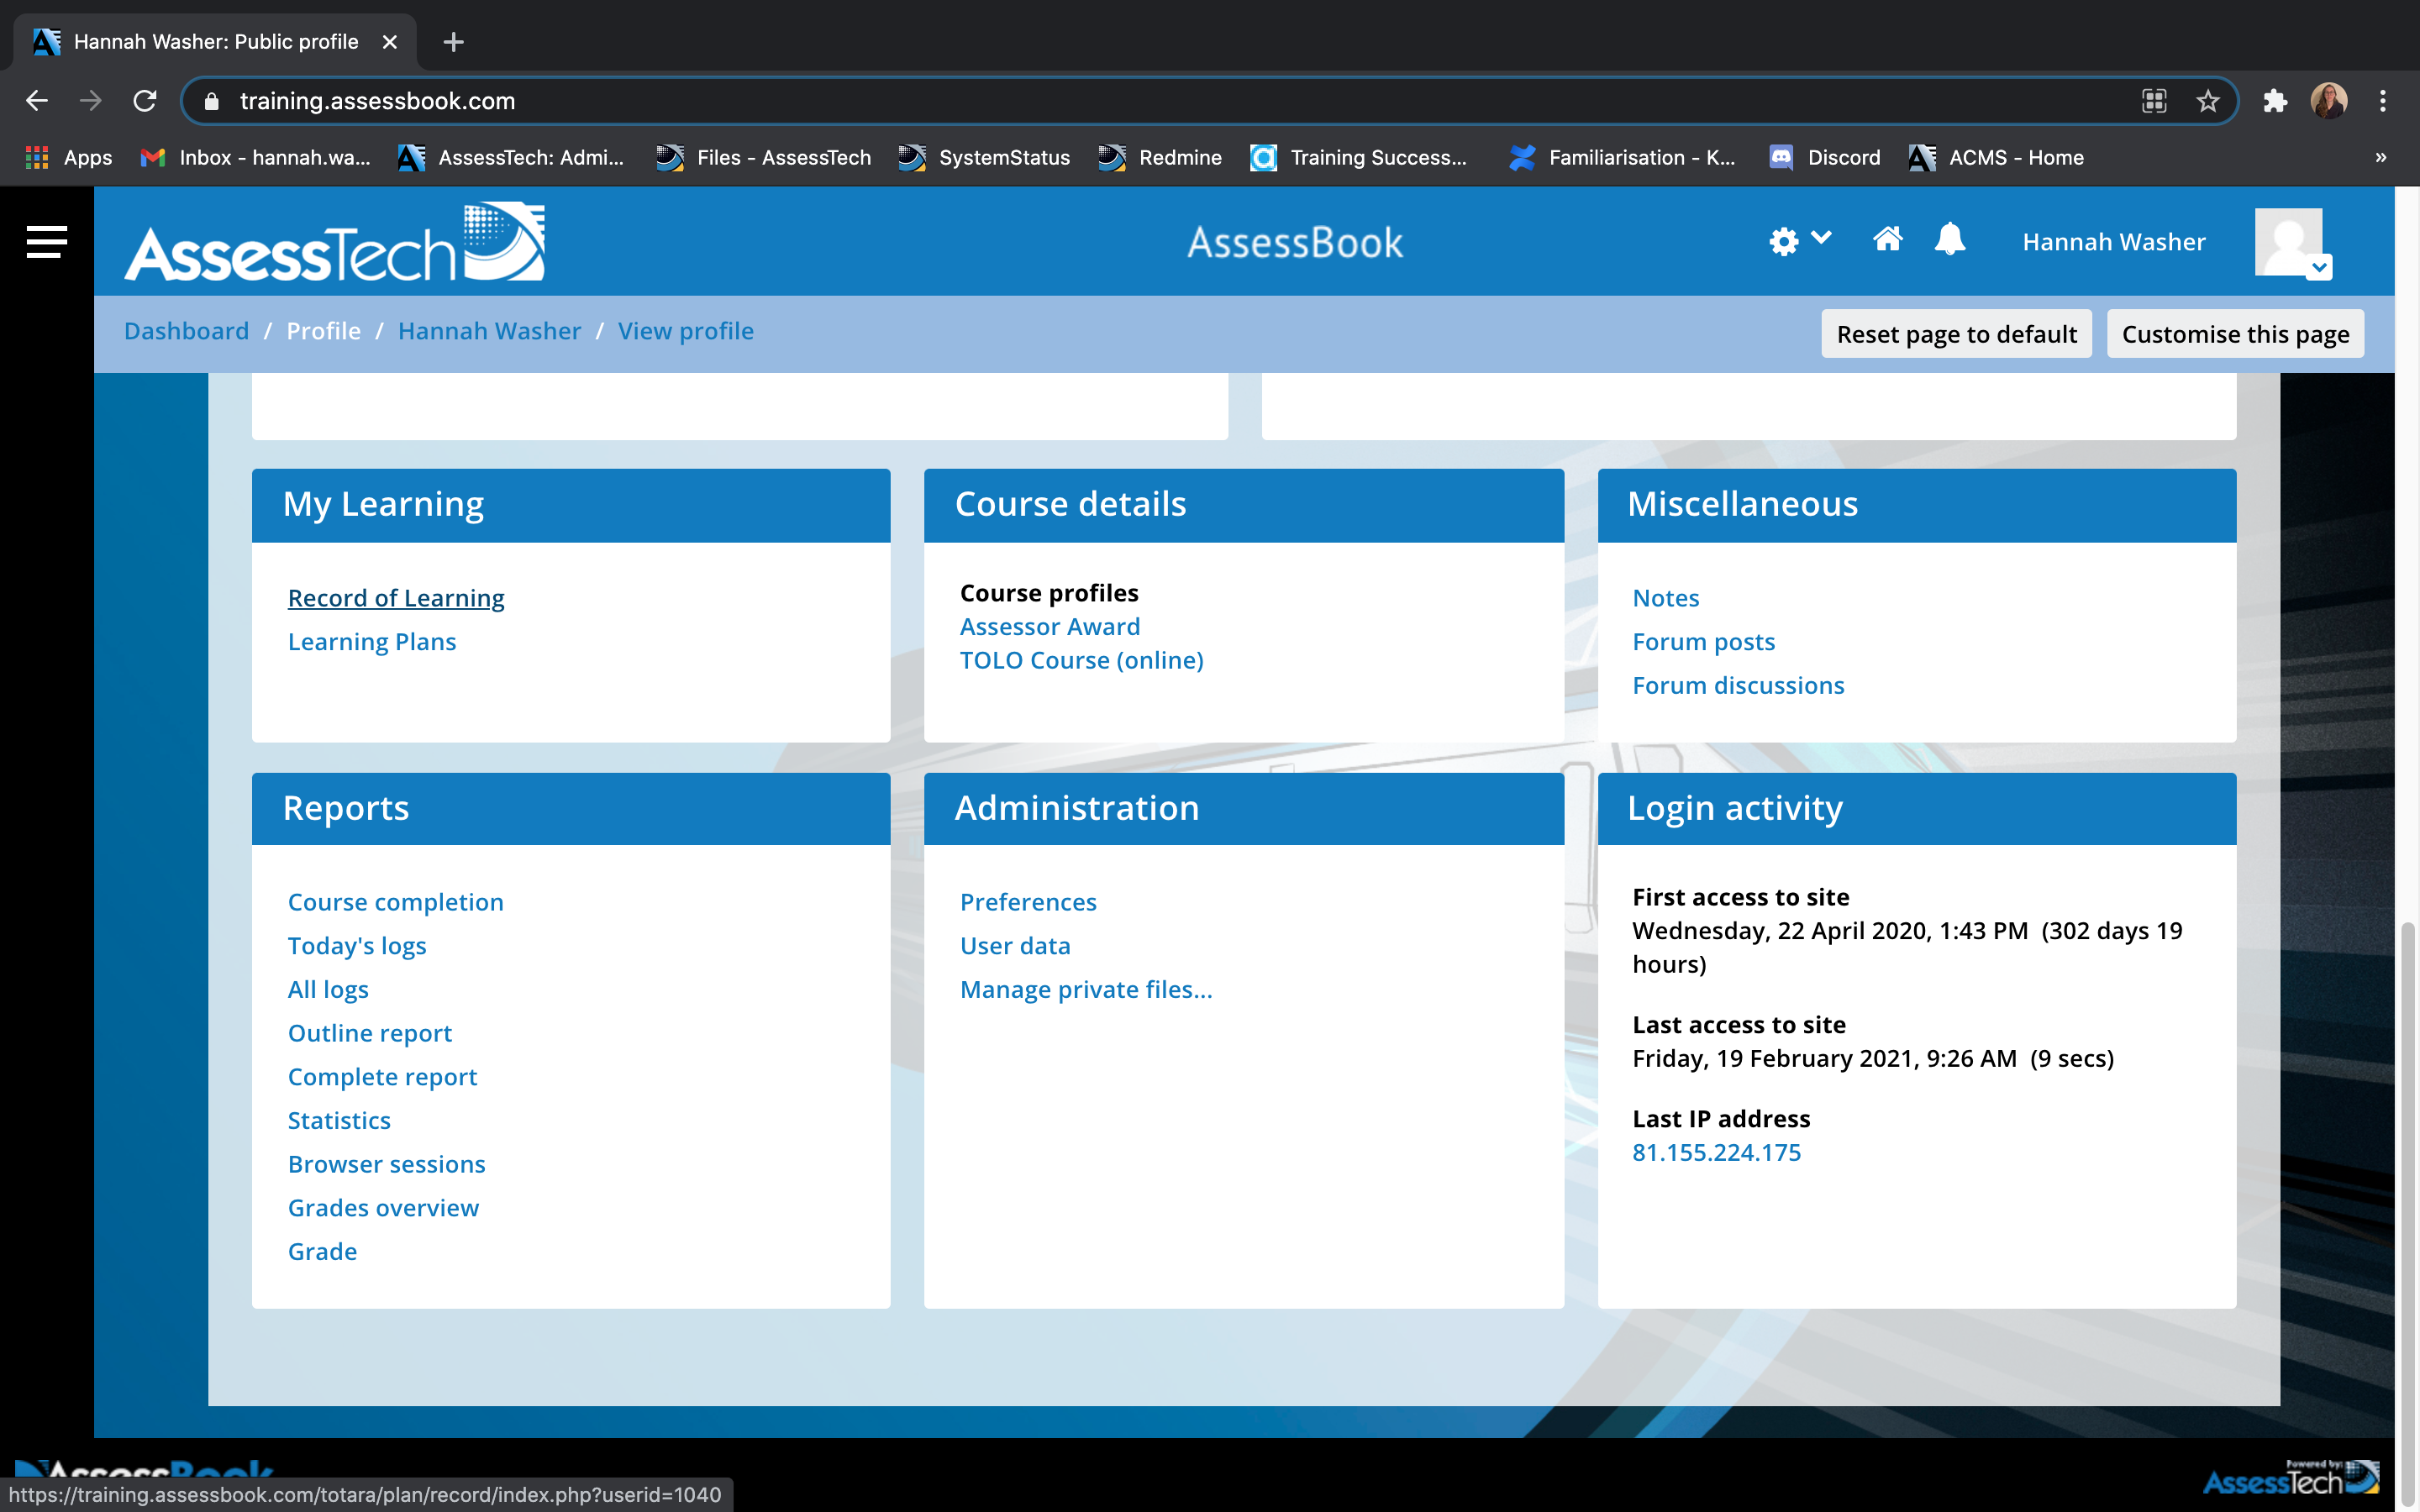This screenshot has width=2420, height=1512.
Task: Open User data under Administration
Action: tap(1015, 946)
